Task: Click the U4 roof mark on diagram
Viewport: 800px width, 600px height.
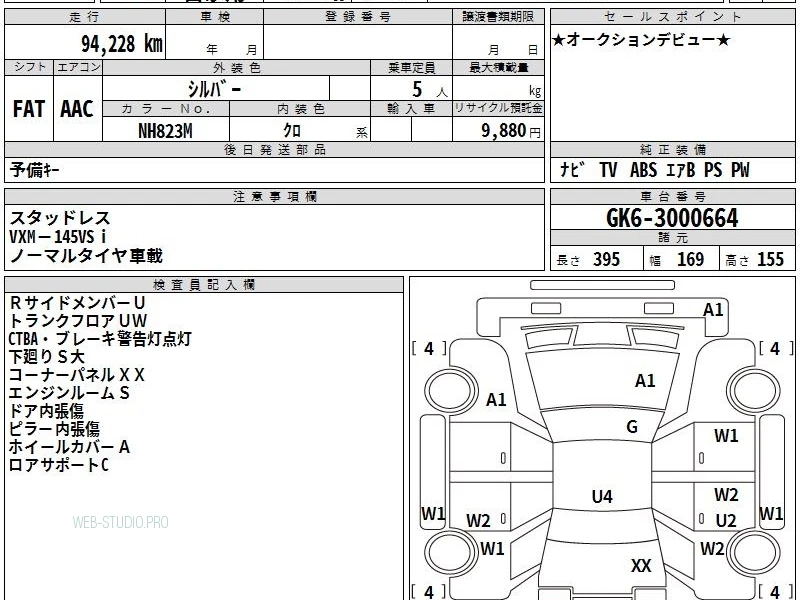Action: [602, 496]
